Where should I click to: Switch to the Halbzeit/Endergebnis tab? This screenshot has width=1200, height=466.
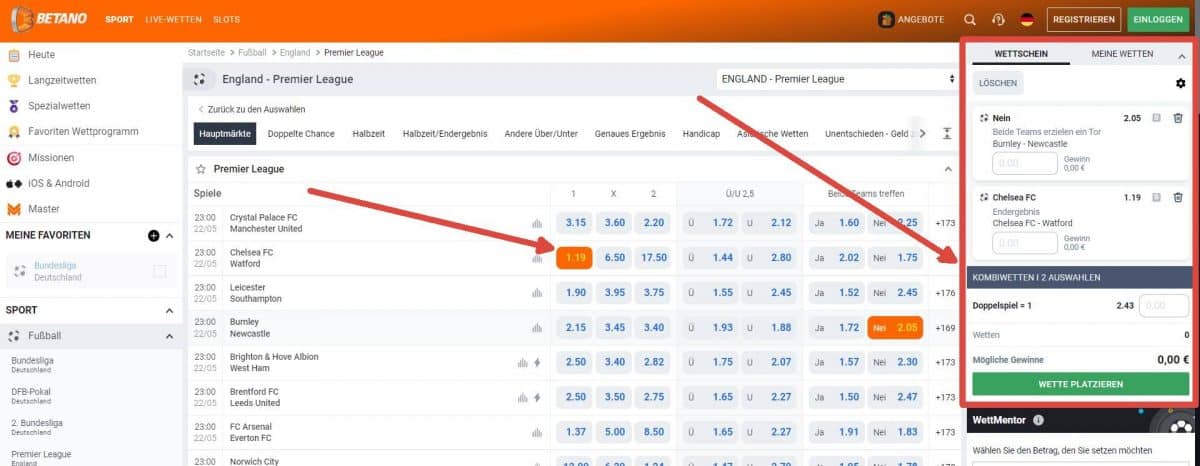click(445, 134)
